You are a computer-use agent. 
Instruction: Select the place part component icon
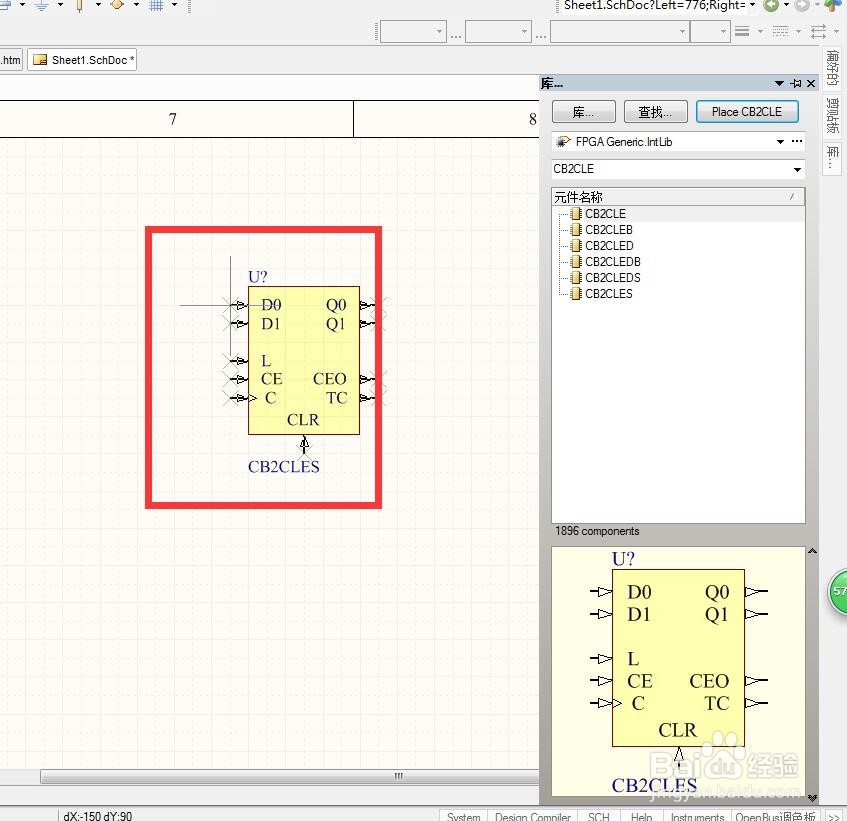point(79,5)
